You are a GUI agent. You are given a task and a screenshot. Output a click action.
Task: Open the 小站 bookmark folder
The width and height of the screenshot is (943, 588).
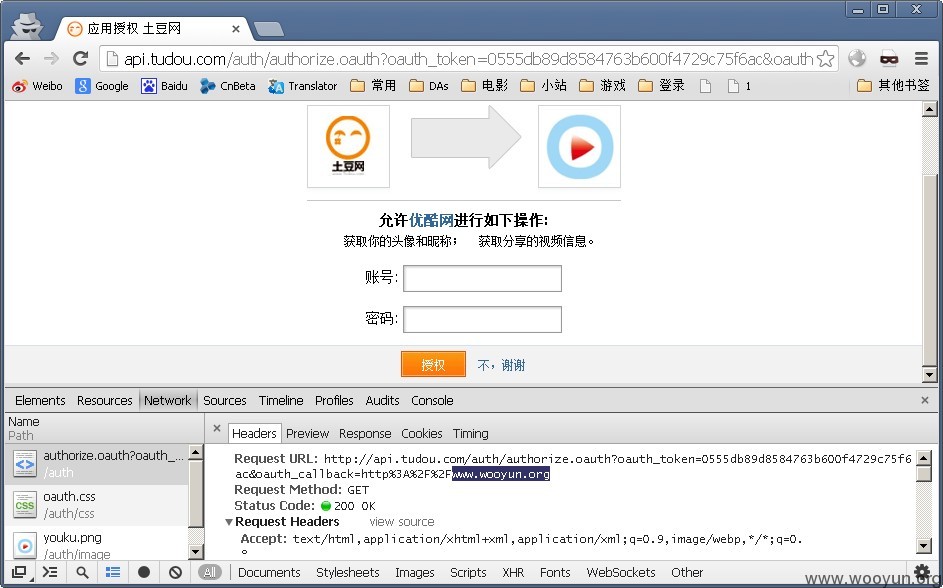[544, 86]
